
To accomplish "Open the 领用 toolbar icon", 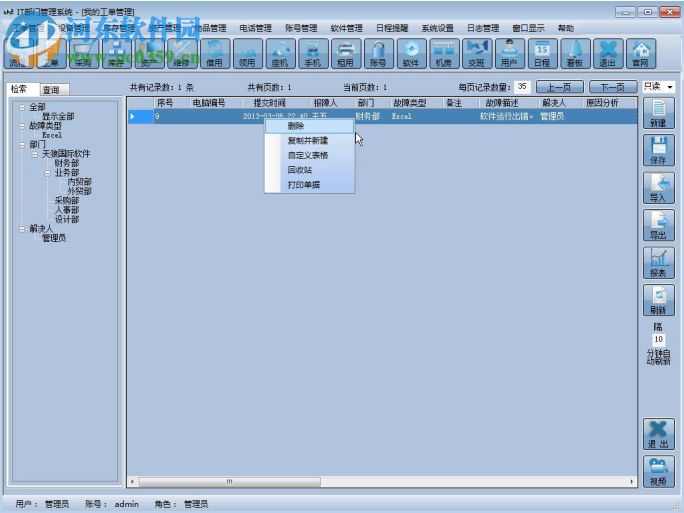I will point(247,53).
